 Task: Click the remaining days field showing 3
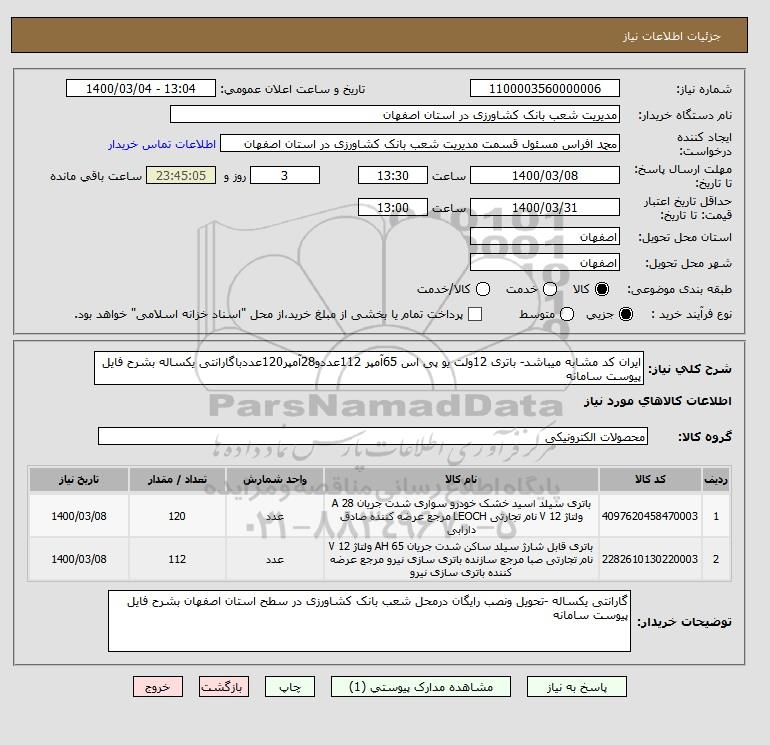[285, 175]
